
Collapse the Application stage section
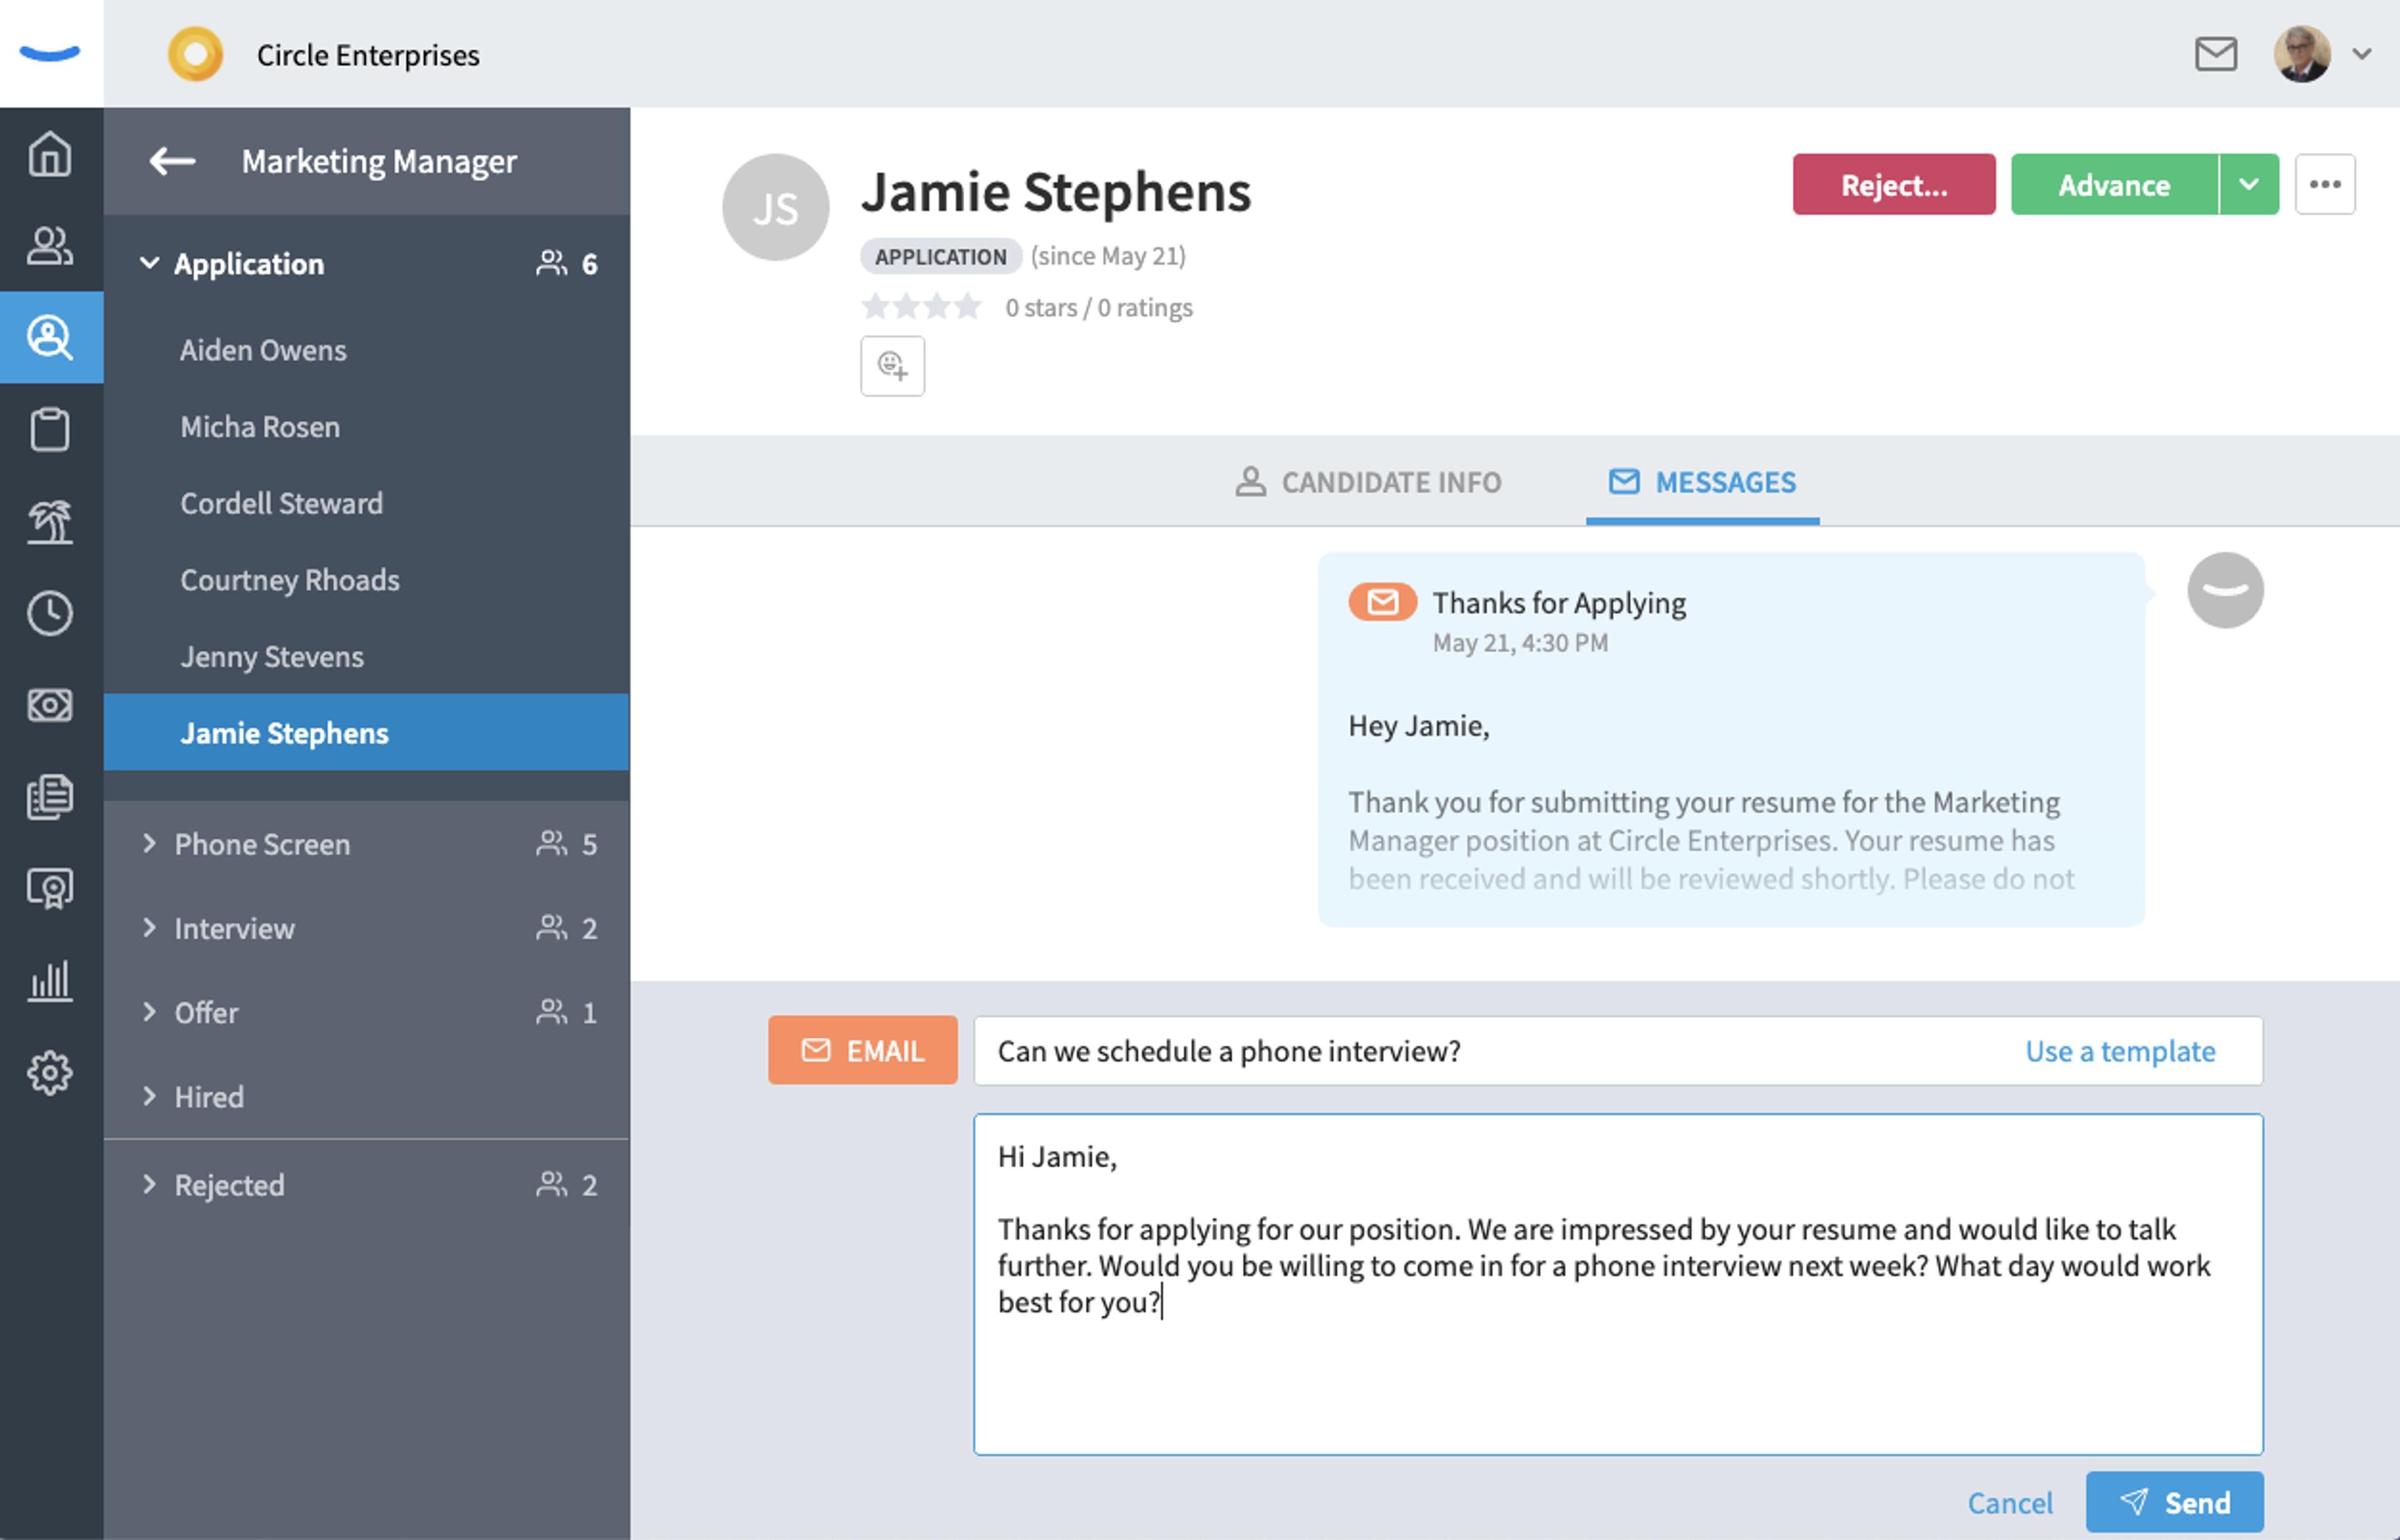tap(150, 264)
